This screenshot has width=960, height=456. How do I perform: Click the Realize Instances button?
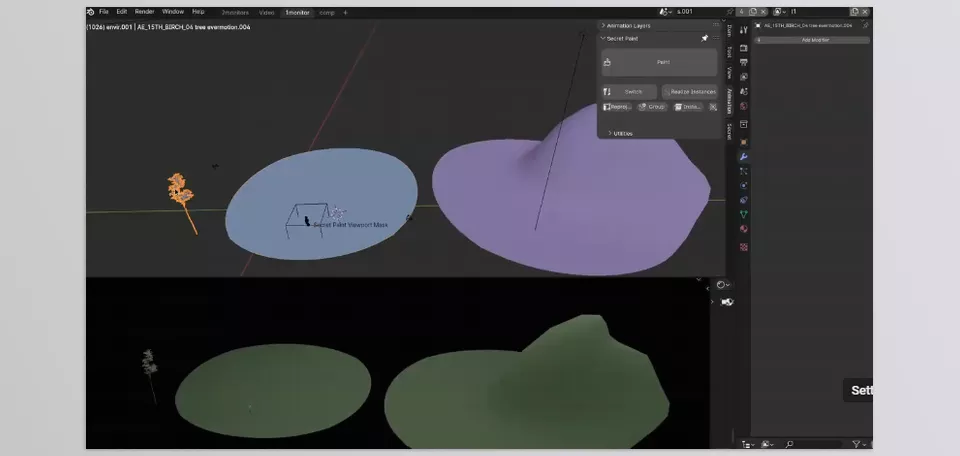tap(689, 92)
